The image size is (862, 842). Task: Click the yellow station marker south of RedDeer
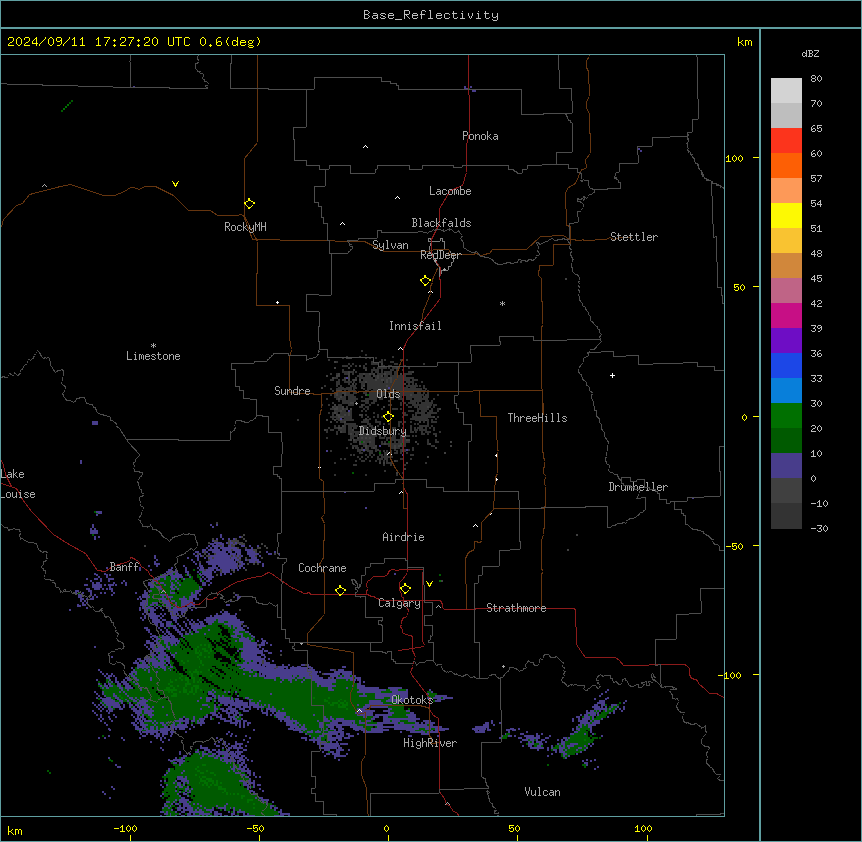click(426, 281)
